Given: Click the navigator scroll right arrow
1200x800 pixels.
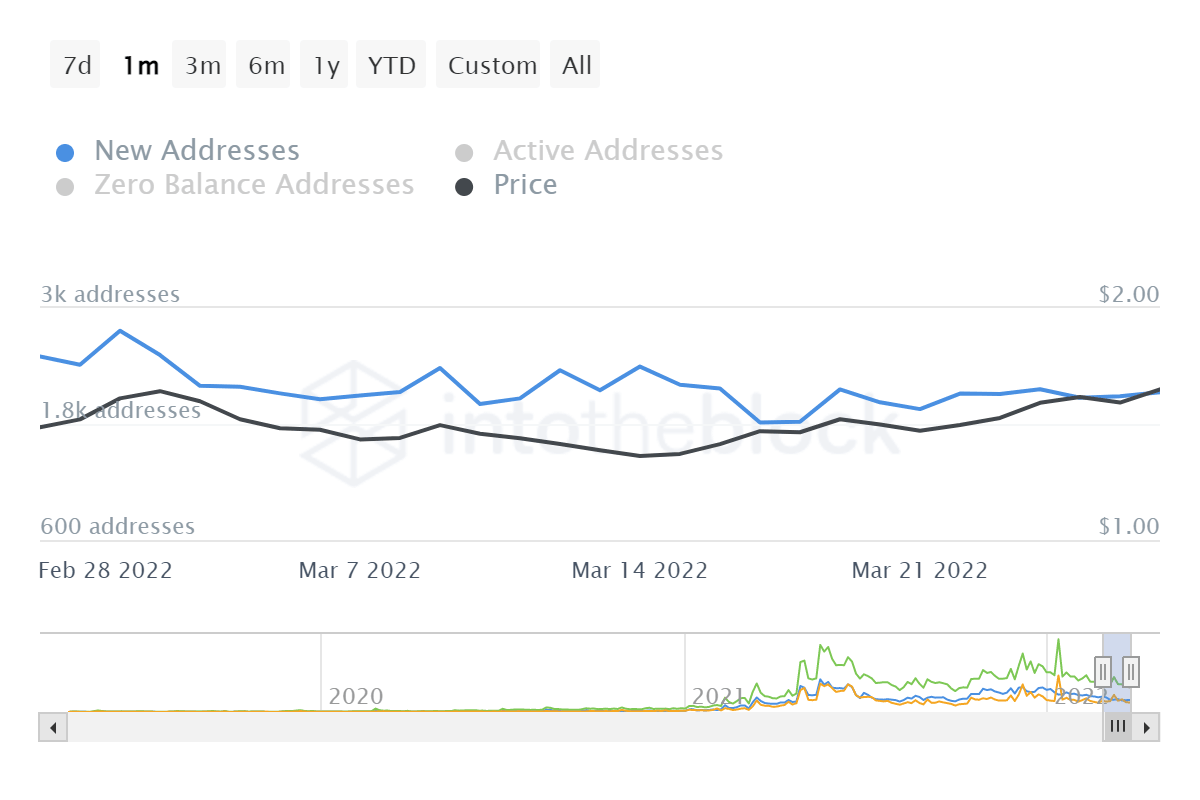Looking at the screenshot, I should tap(1146, 727).
